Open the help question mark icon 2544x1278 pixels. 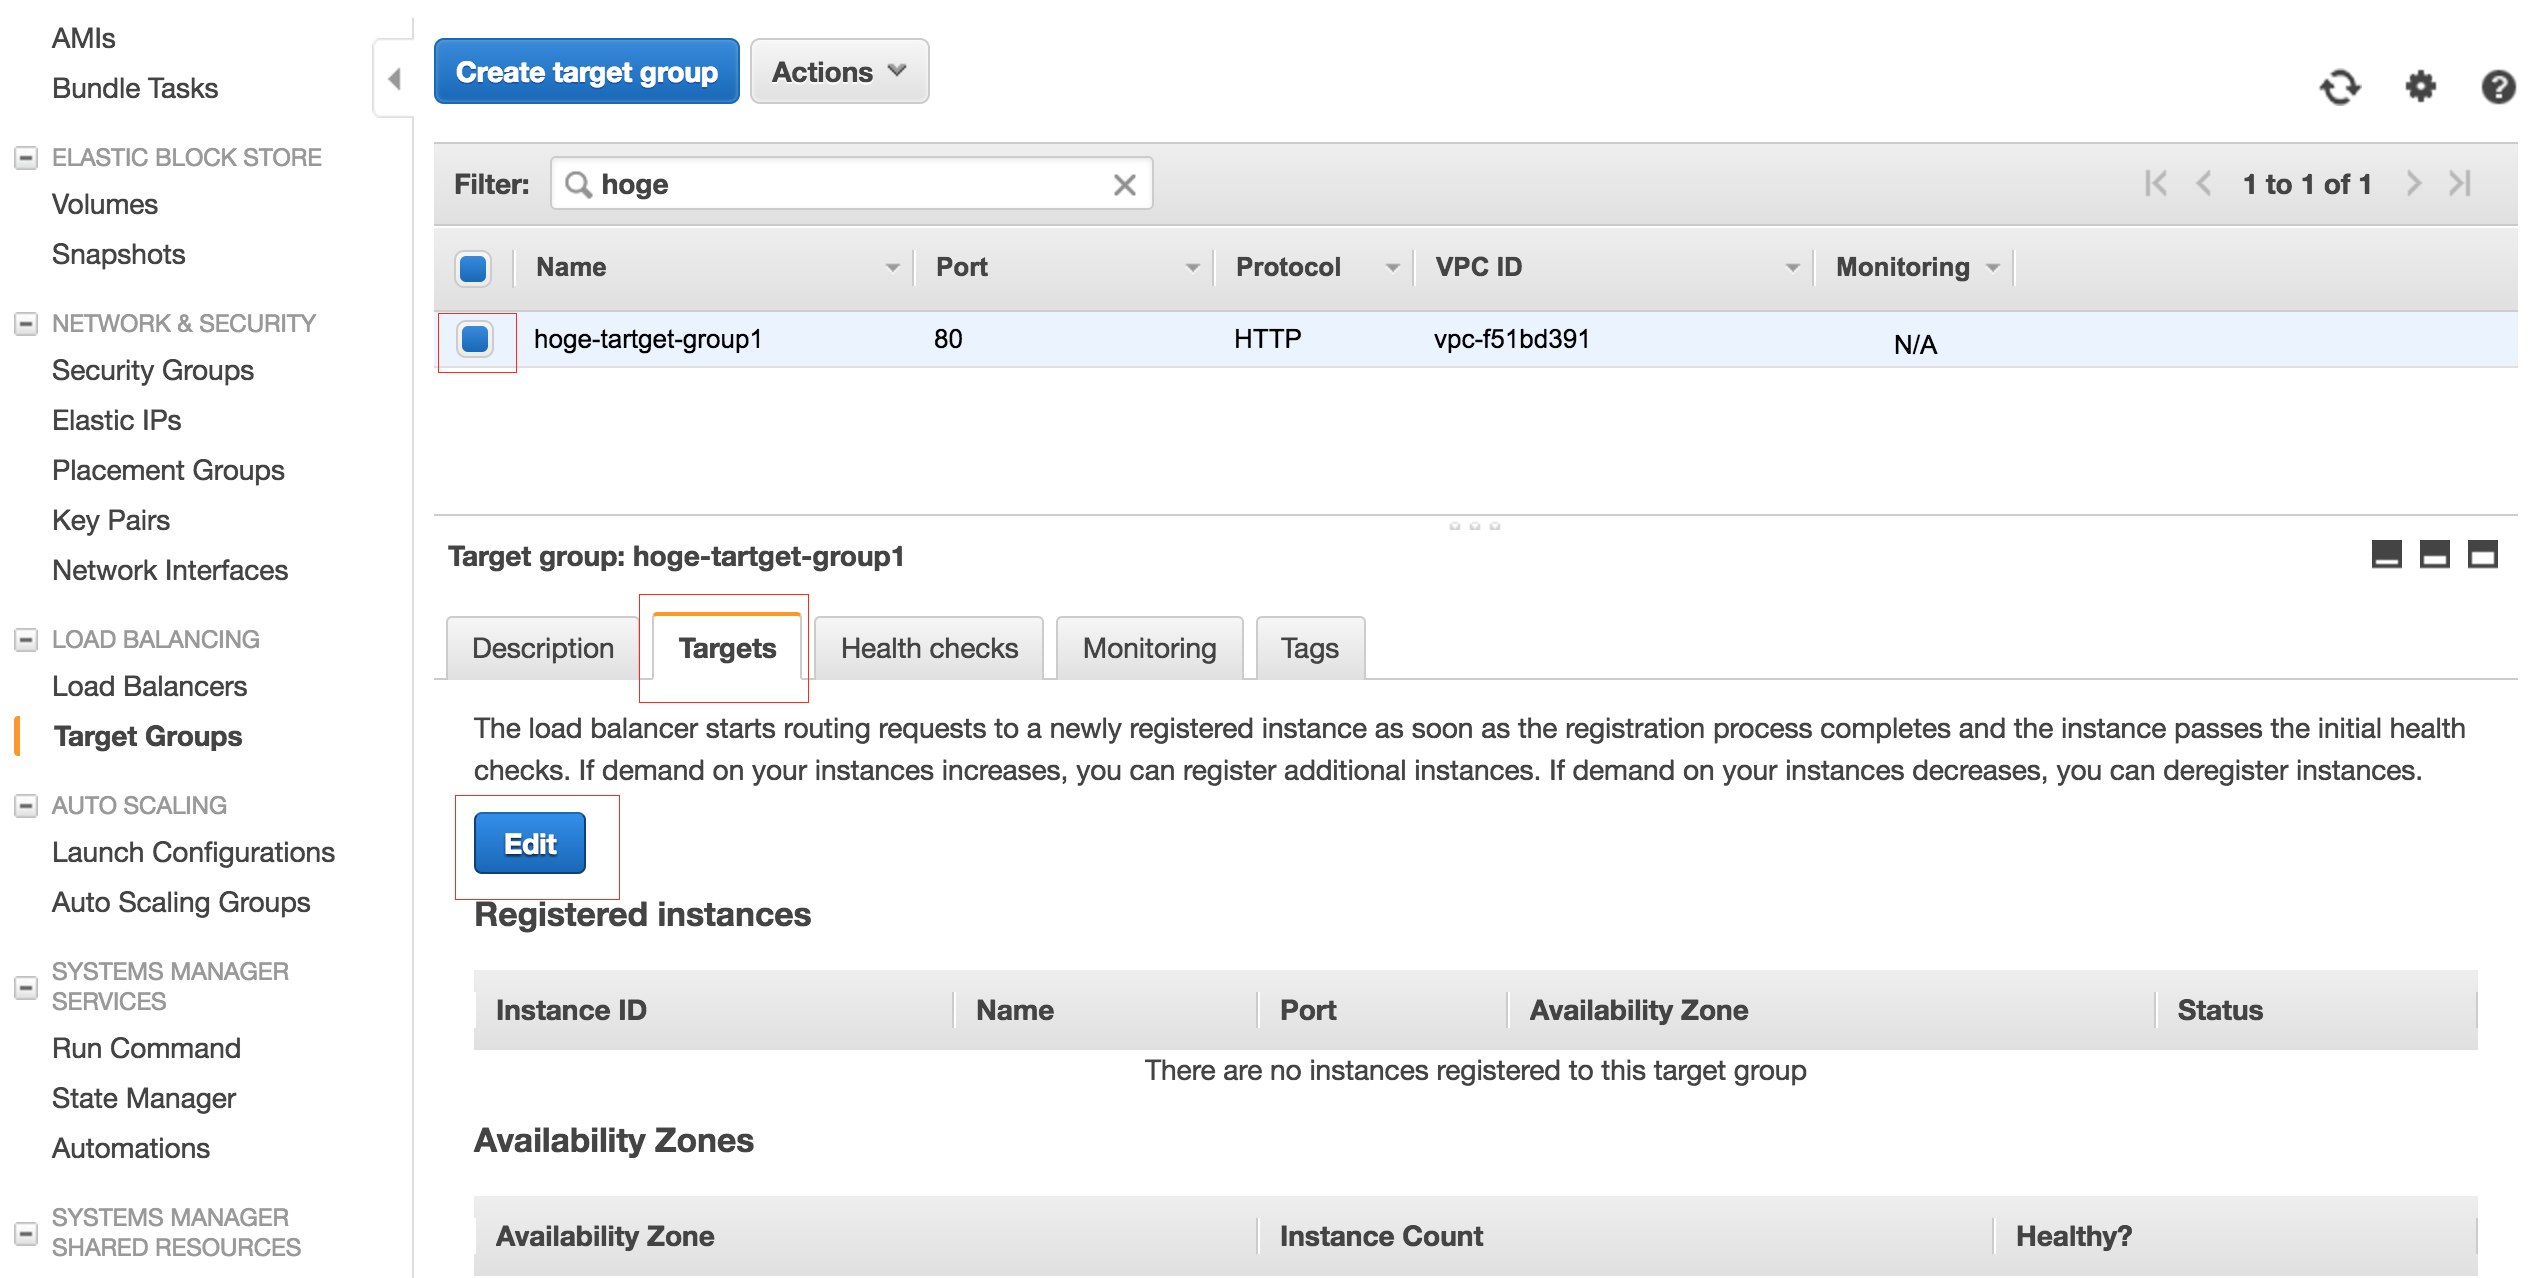(2498, 87)
